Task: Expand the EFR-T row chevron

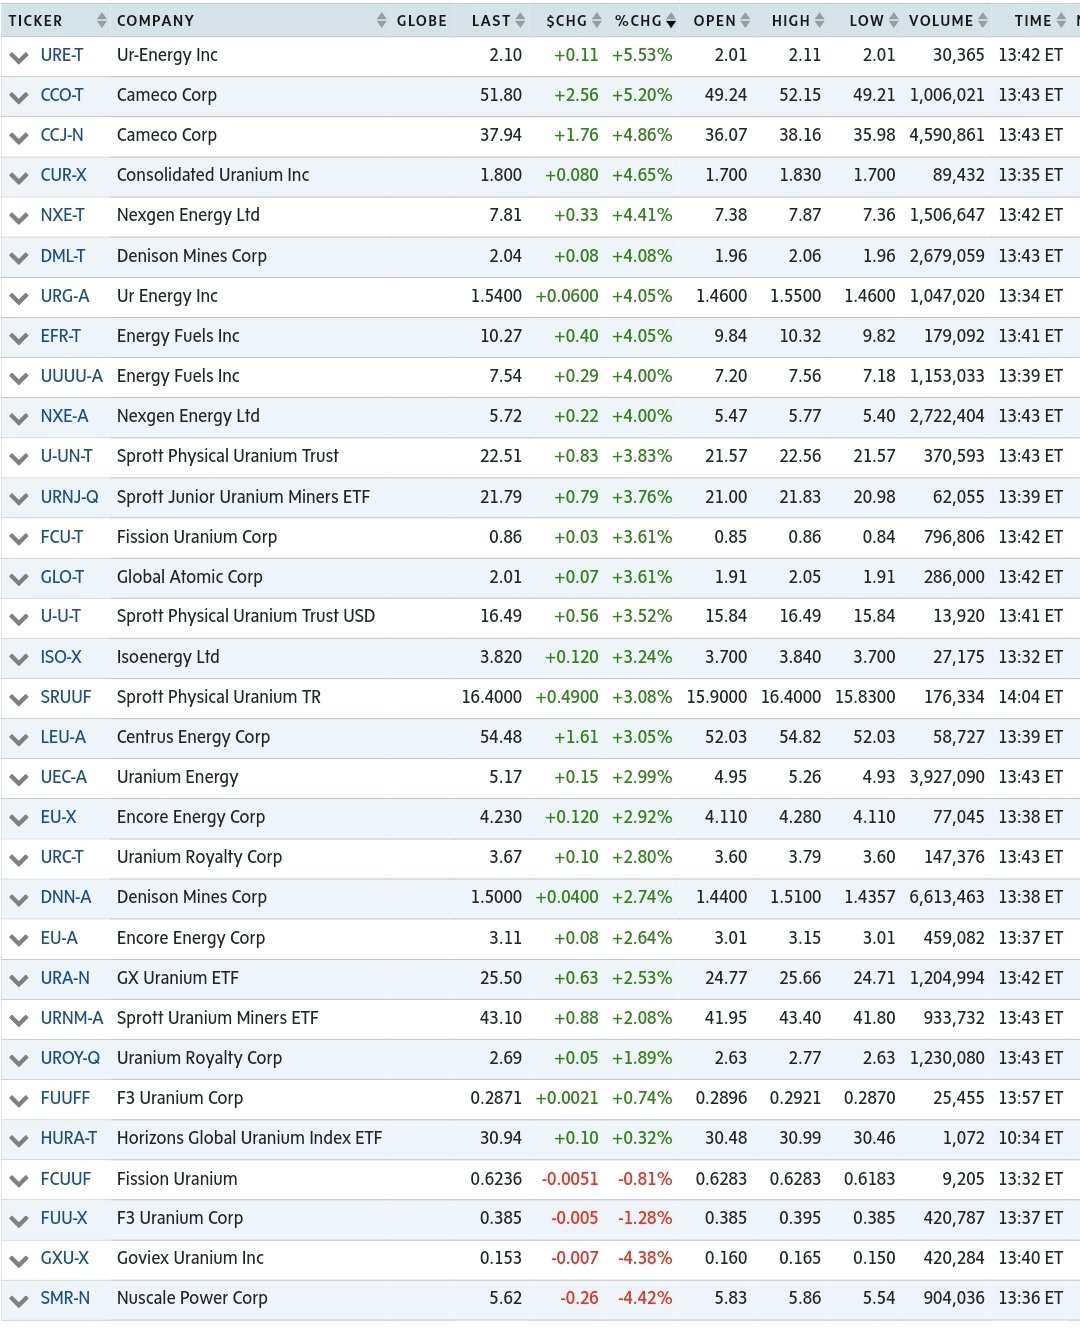Action: [18, 338]
